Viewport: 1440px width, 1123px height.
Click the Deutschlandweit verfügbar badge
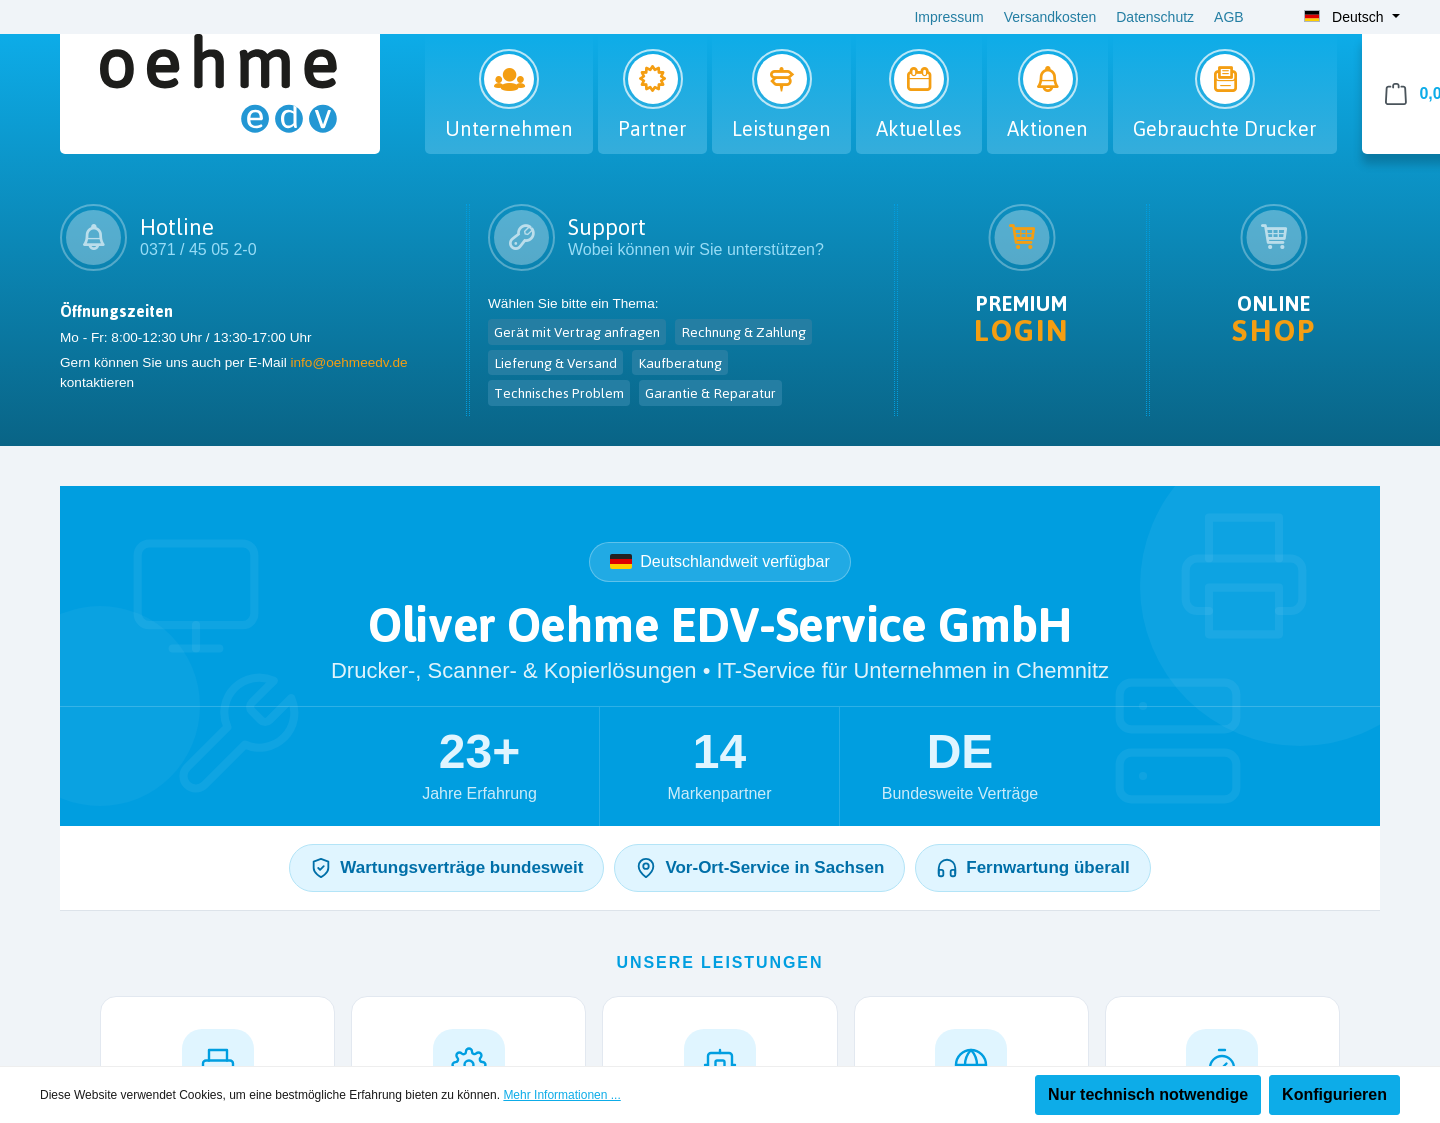tap(720, 562)
